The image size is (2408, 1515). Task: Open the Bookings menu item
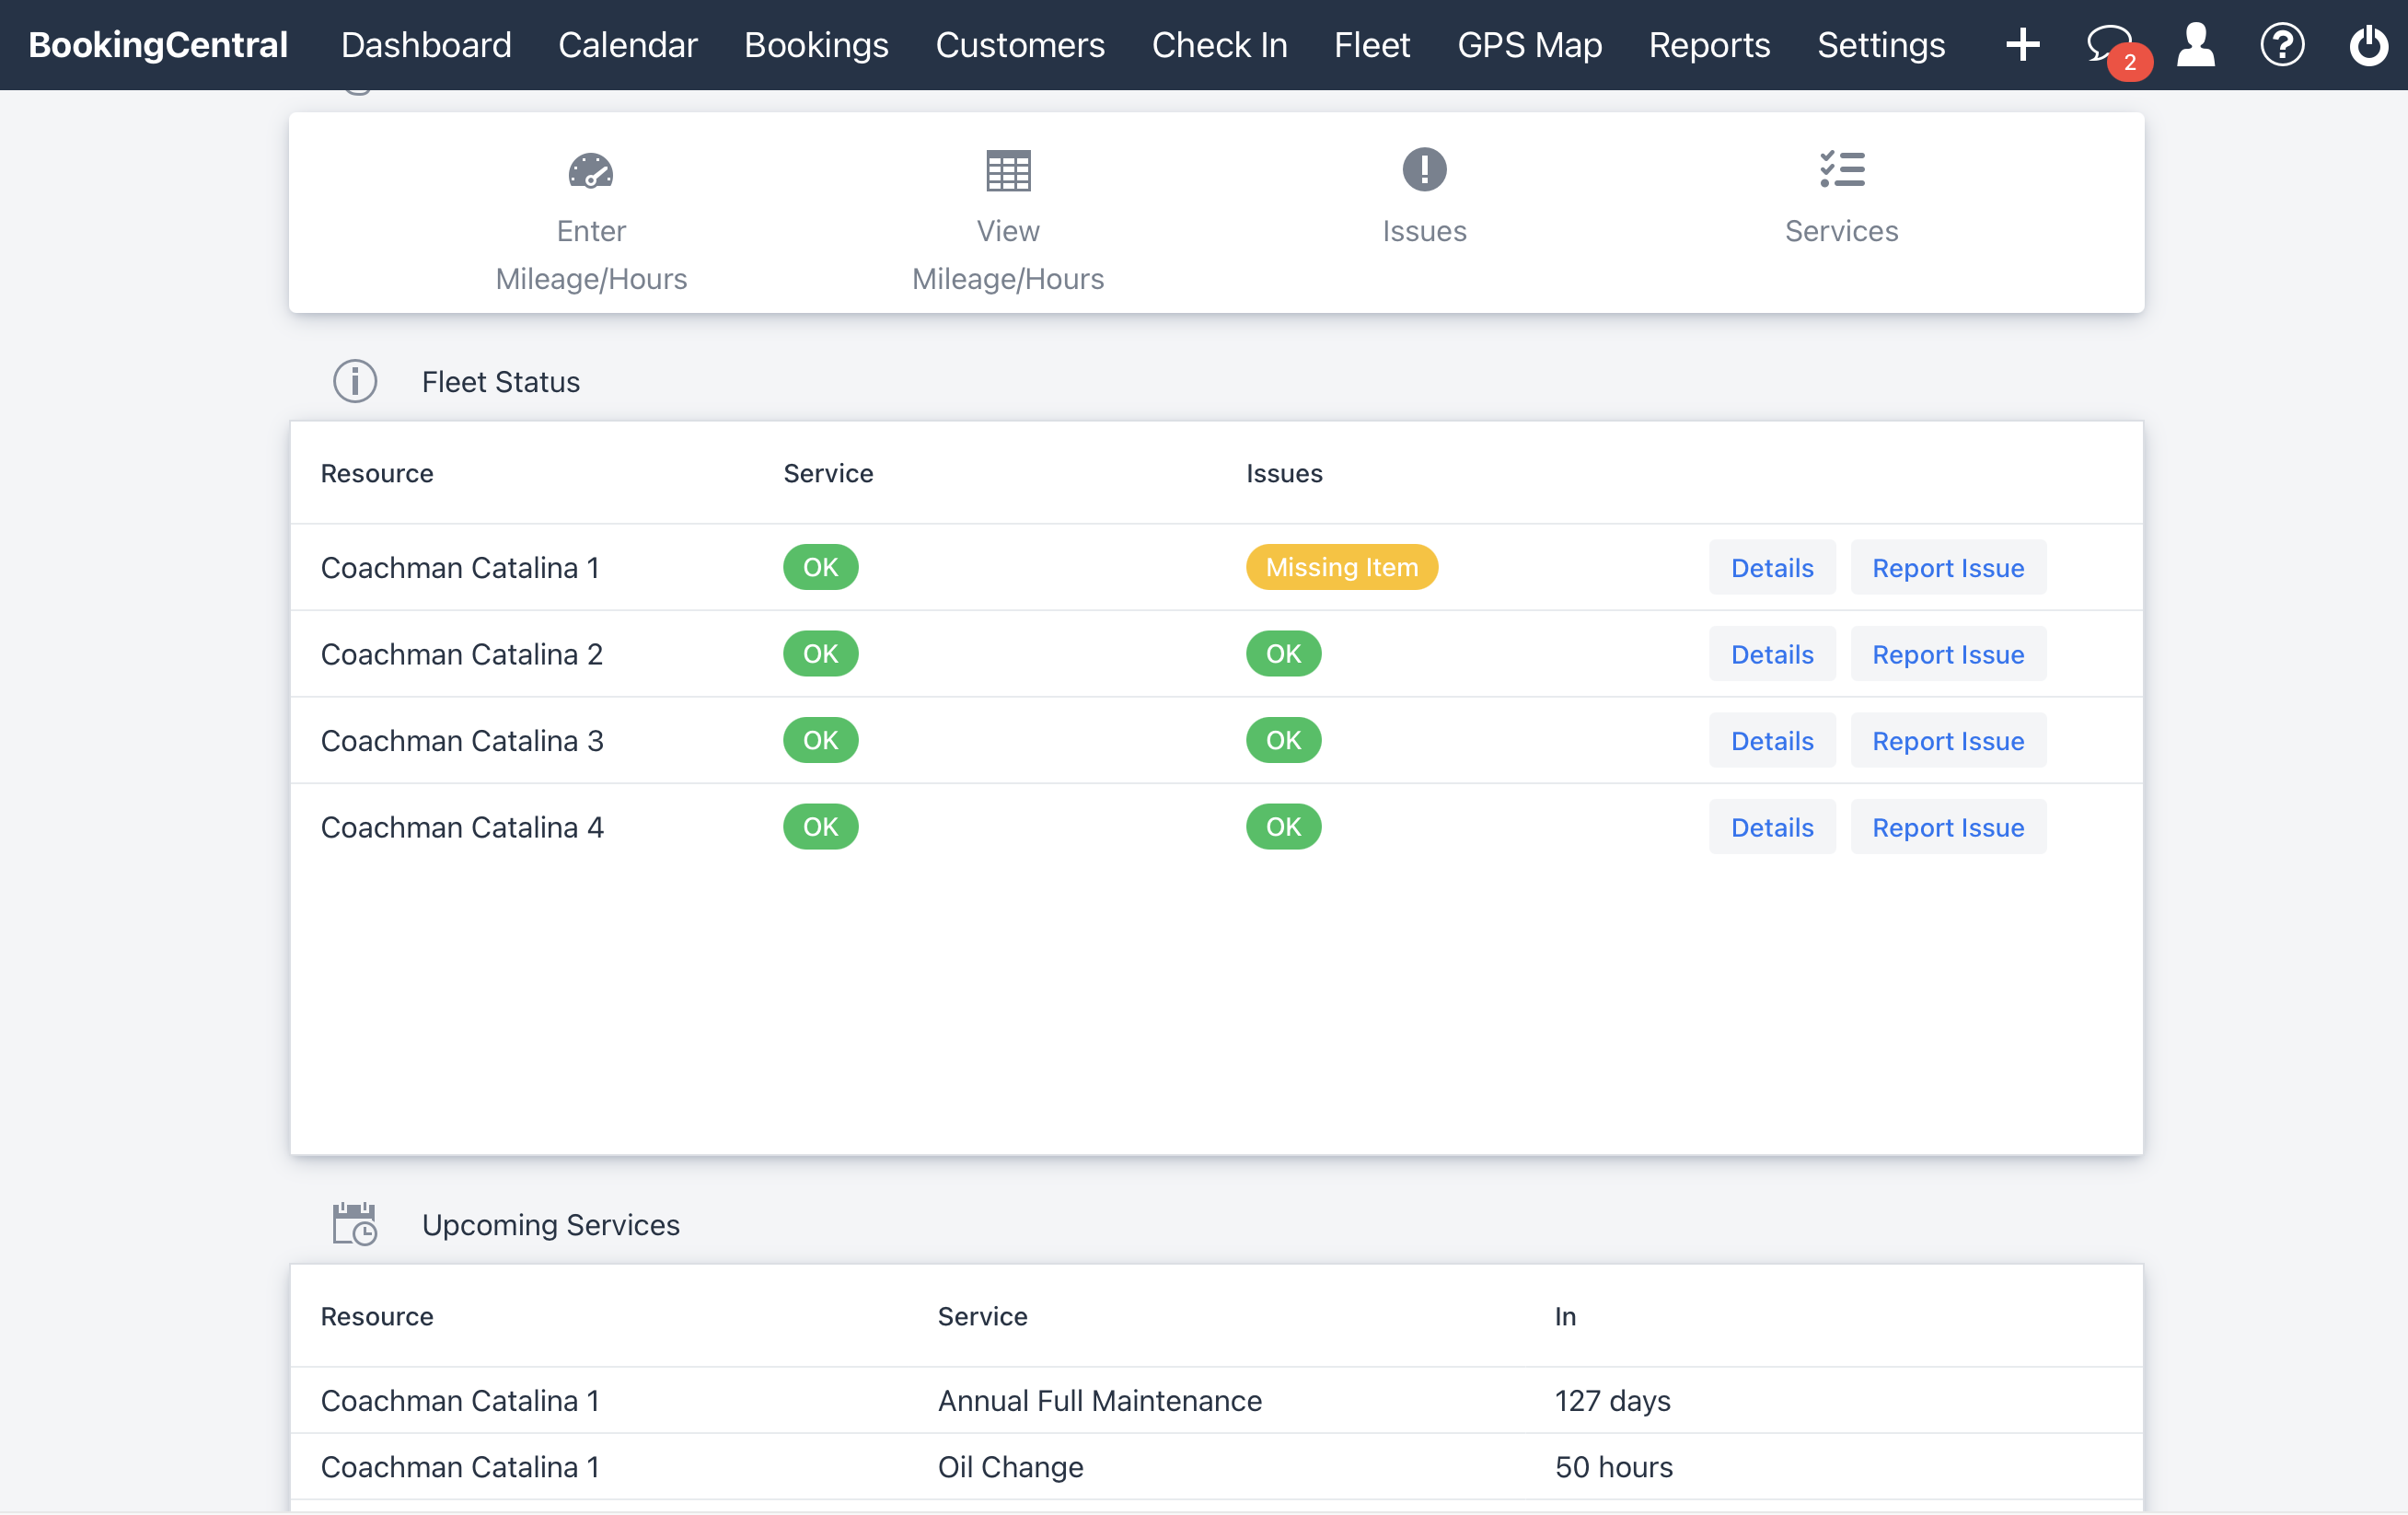816,45
